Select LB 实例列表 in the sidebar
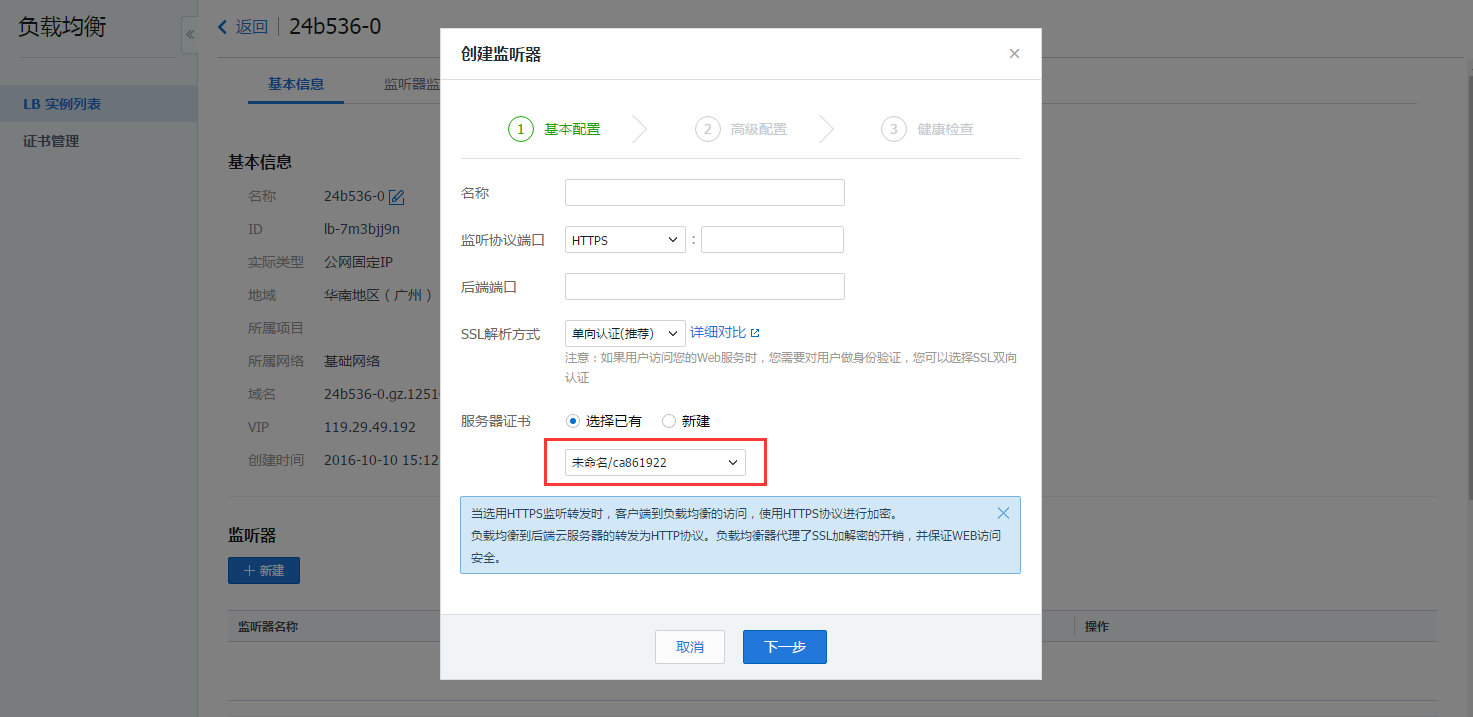Screen dimensions: 1473x717 (62, 104)
